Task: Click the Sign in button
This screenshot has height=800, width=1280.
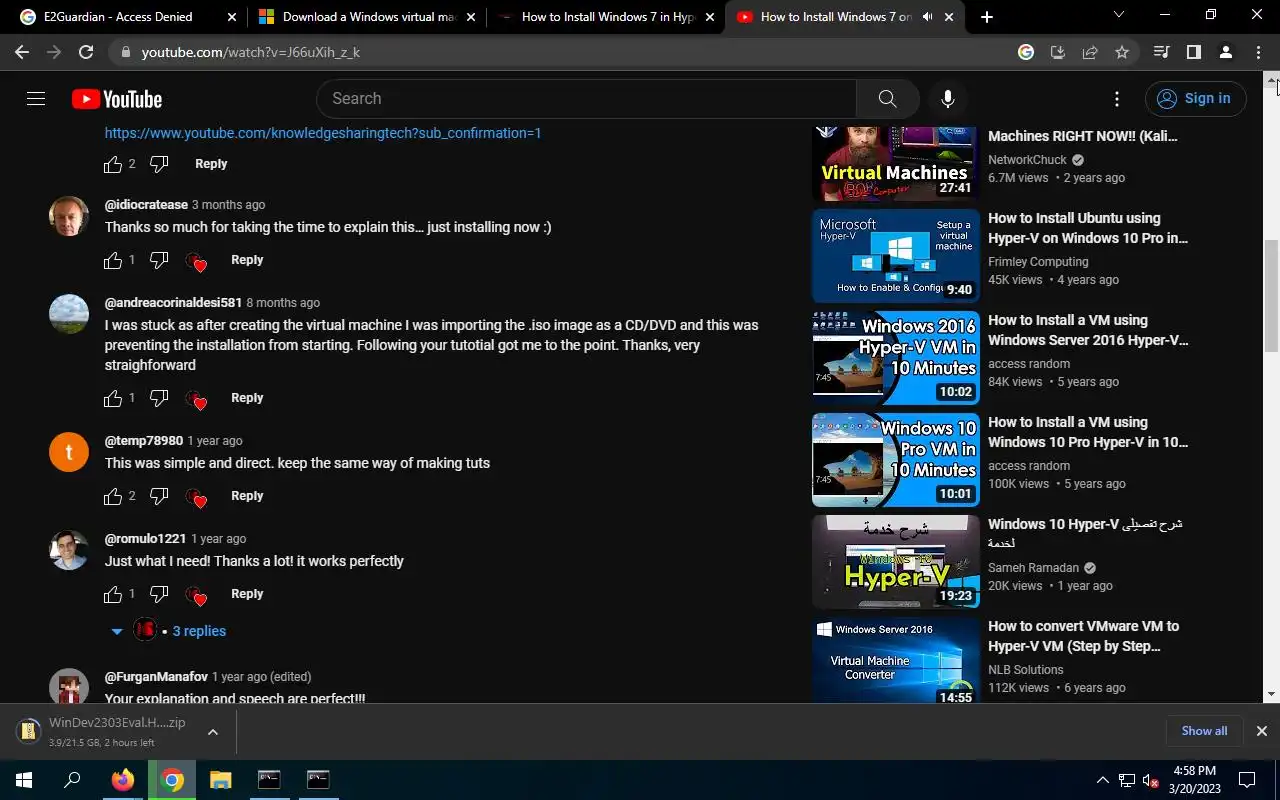Action: pos(1195,99)
